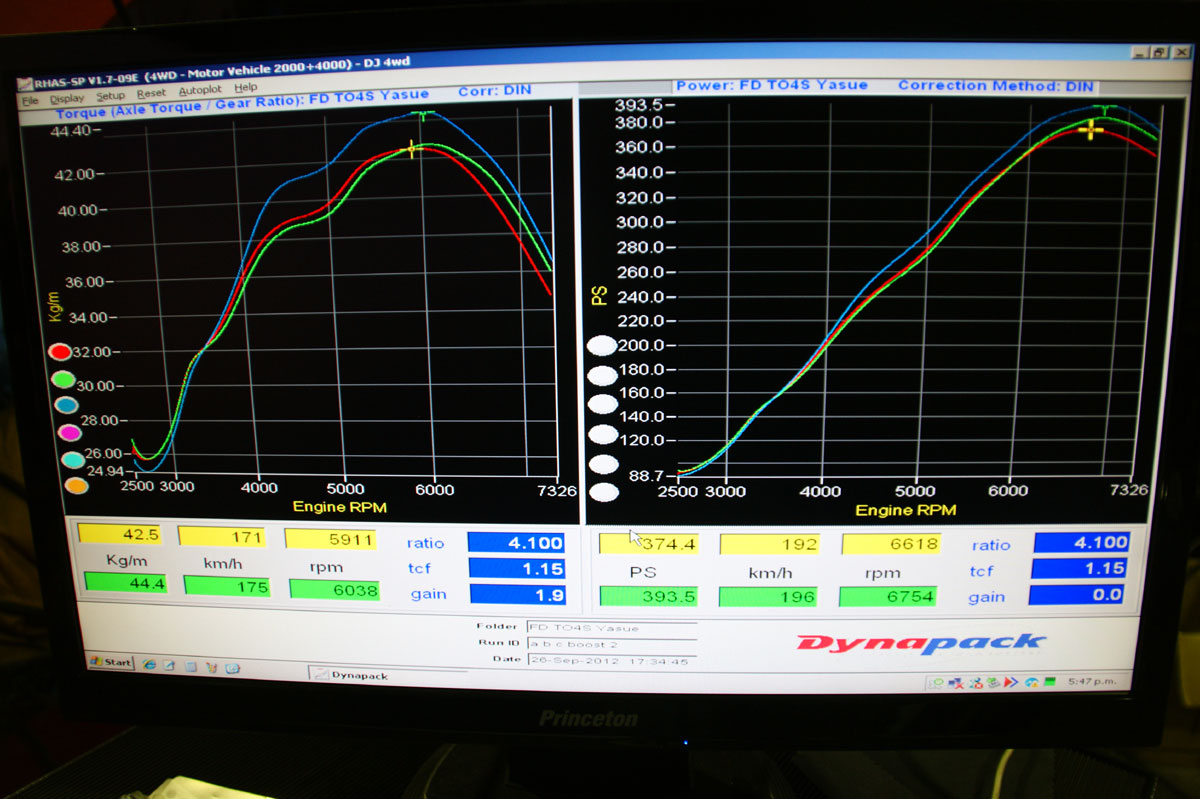Image resolution: width=1200 pixels, height=799 pixels.
Task: Open the Autoplot menu
Action: [x=200, y=91]
